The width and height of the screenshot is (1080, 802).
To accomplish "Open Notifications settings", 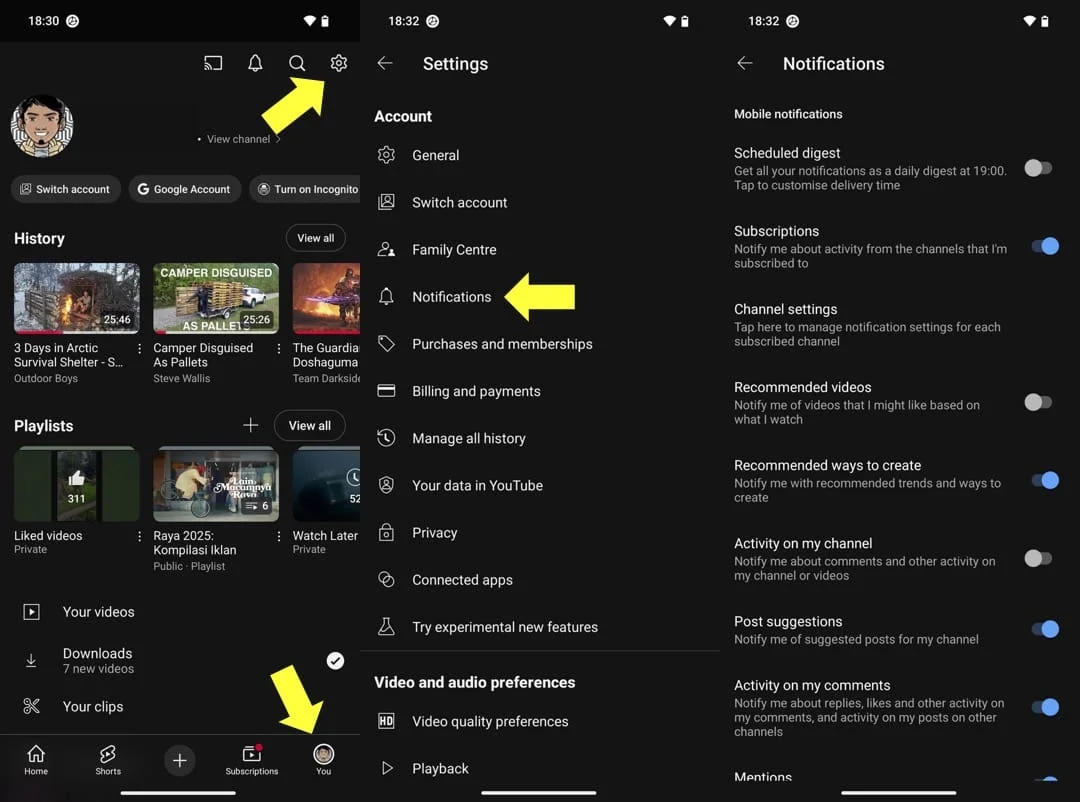I will click(540, 296).
